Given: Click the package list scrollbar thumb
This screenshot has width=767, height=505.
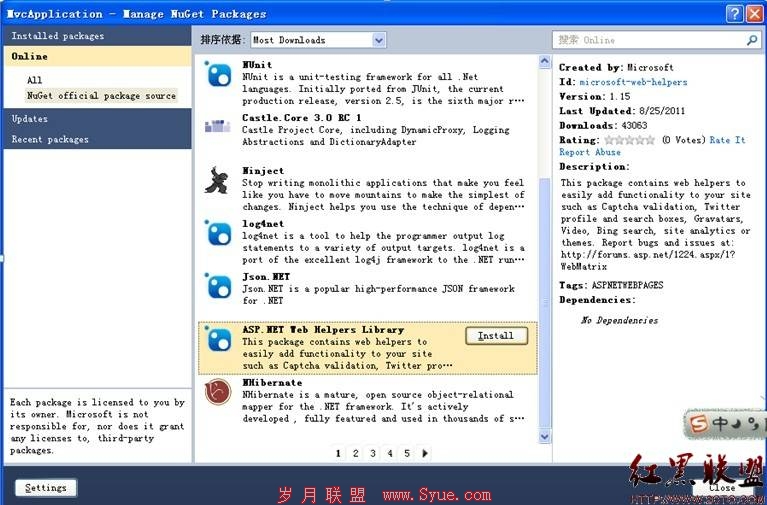Looking at the screenshot, I should pyautogui.click(x=544, y=302).
